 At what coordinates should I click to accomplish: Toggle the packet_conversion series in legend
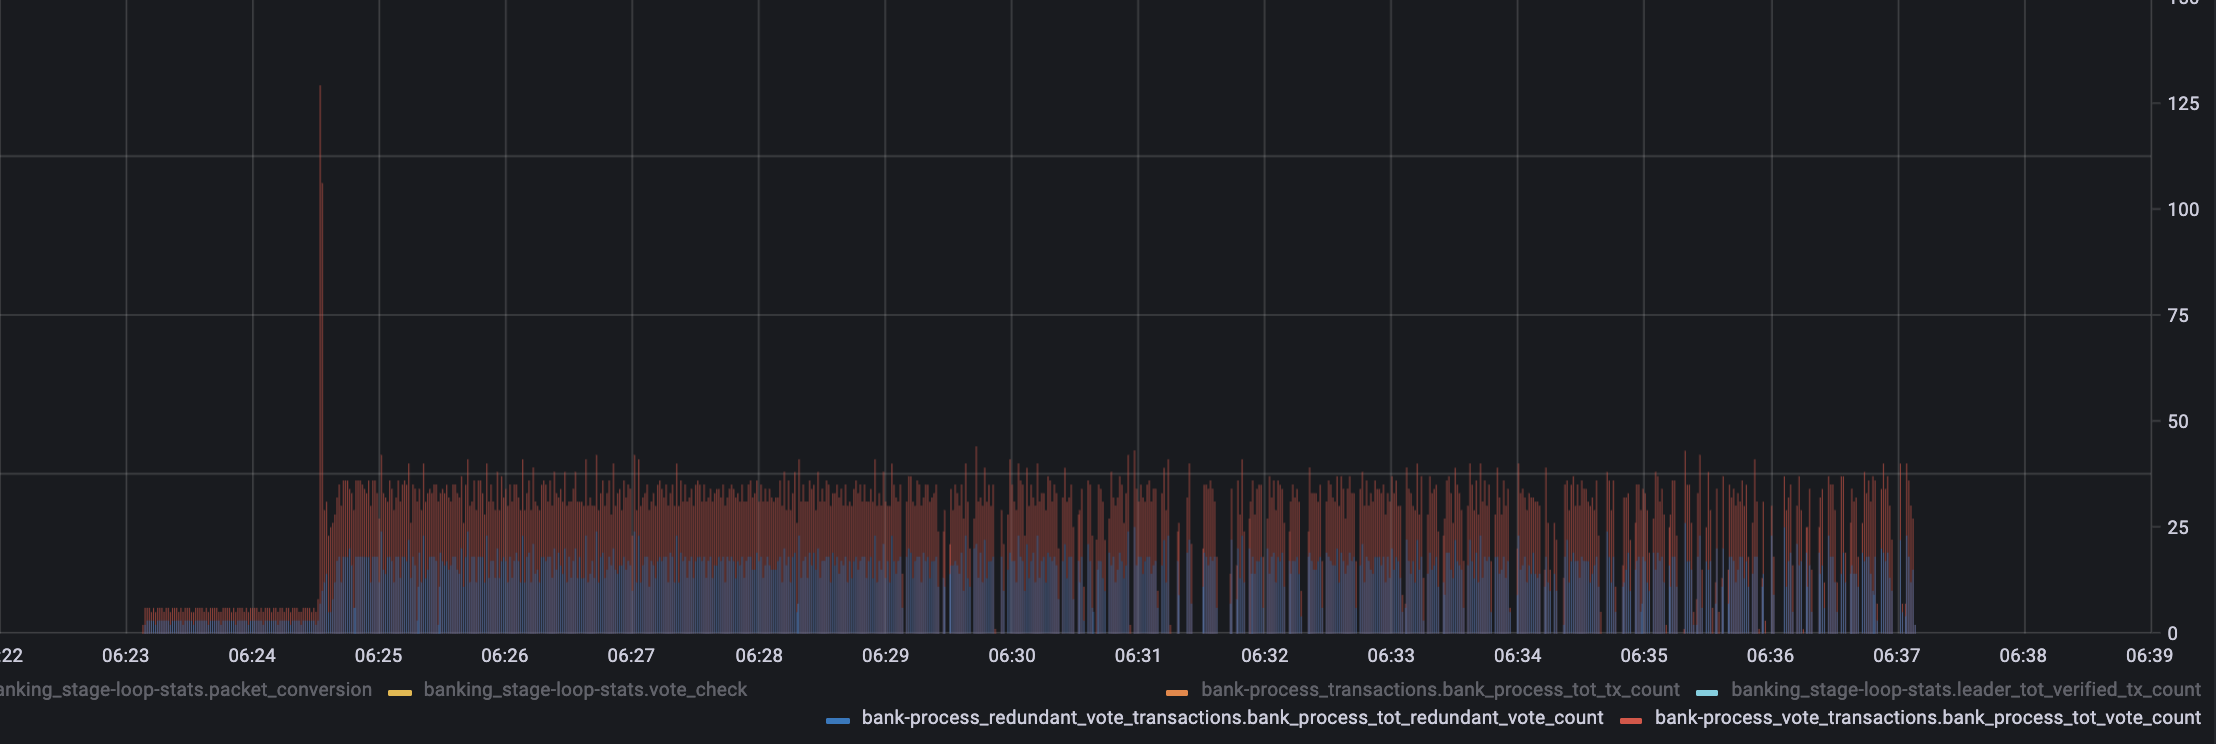(x=185, y=690)
